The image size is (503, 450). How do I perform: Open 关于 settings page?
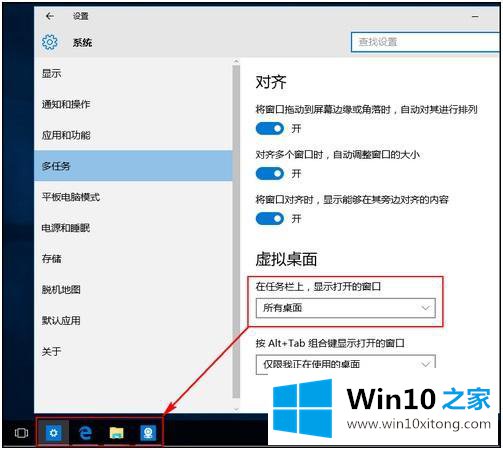133,351
